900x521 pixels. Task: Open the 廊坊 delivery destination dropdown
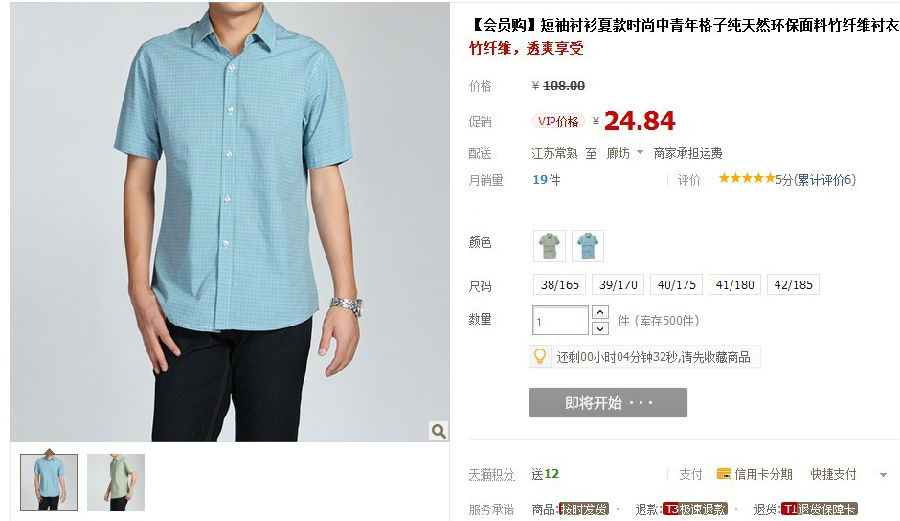(624, 153)
